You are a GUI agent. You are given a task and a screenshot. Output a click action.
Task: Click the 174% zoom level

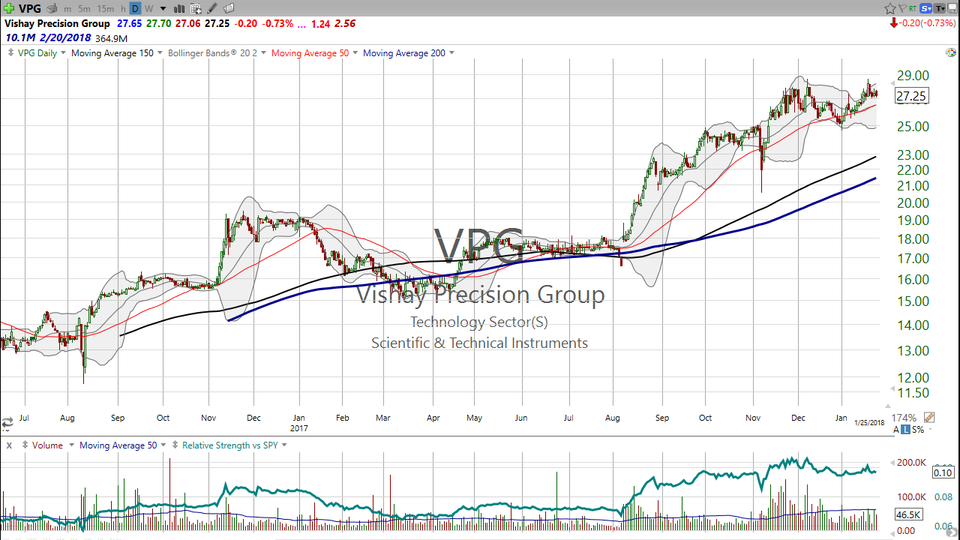(904, 418)
